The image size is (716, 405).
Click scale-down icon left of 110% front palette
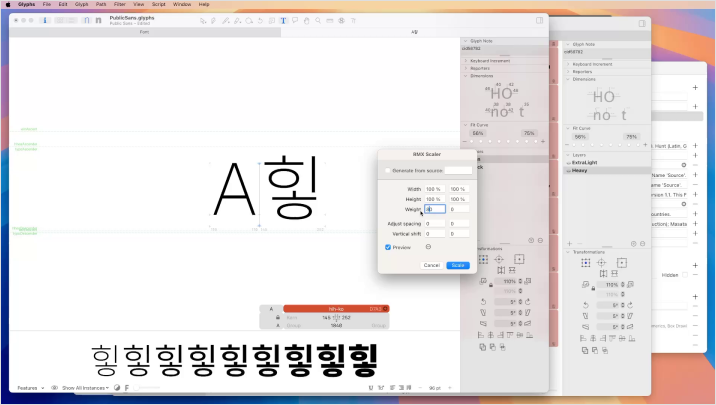pos(483,281)
